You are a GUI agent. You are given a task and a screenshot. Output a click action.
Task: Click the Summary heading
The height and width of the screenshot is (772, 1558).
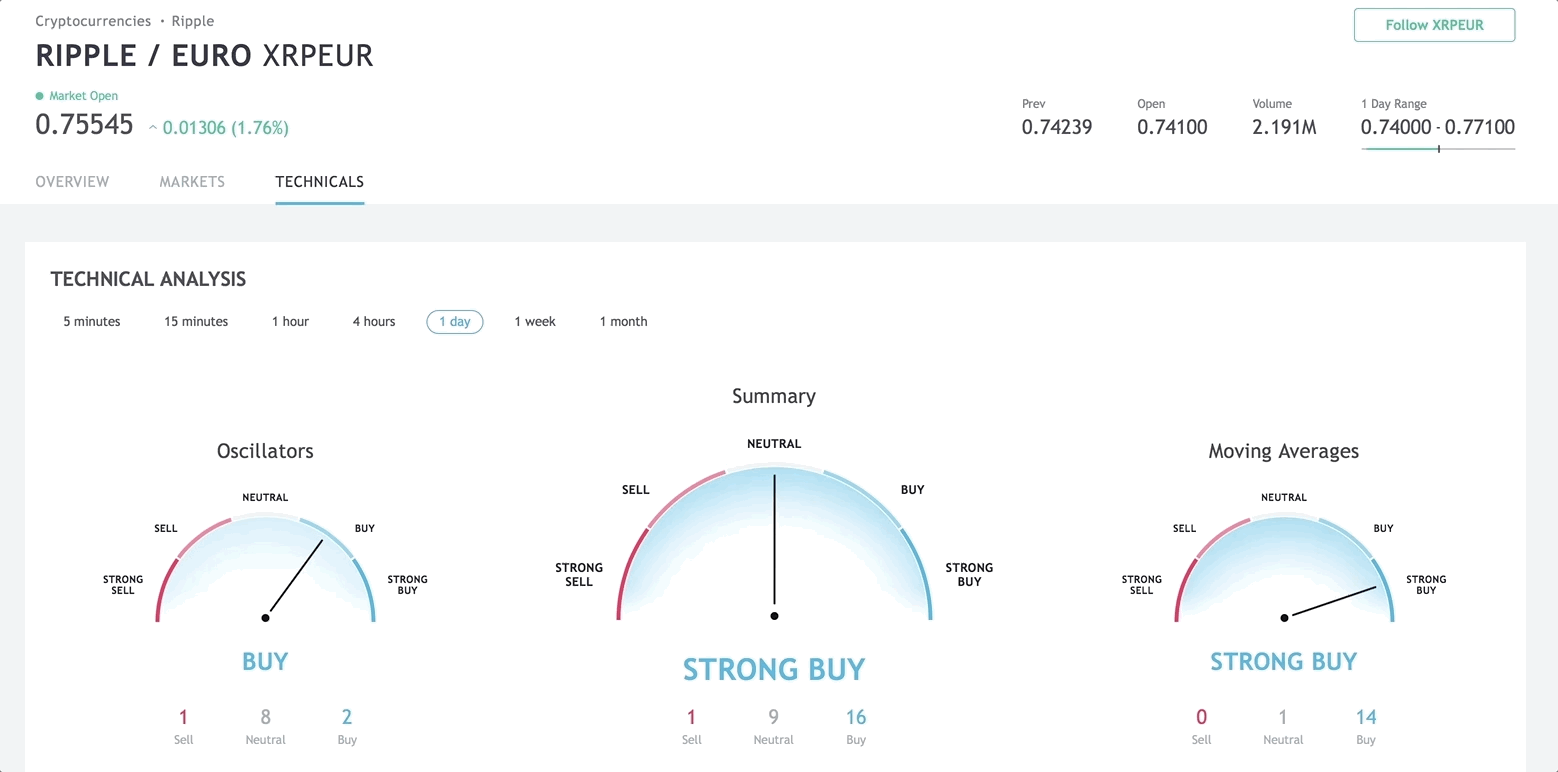774,396
